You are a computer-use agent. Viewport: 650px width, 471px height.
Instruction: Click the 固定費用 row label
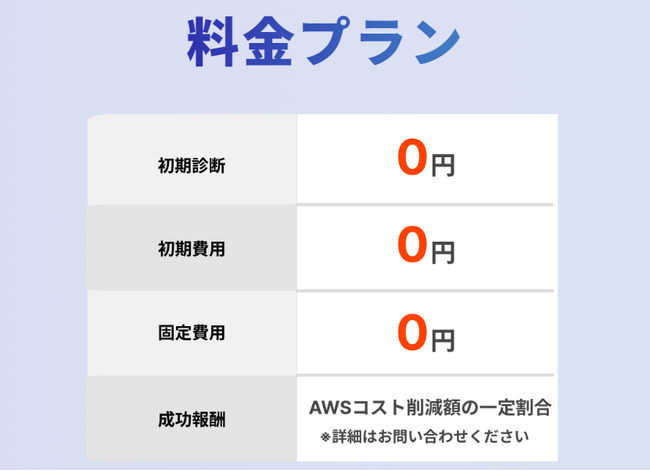tap(191, 333)
